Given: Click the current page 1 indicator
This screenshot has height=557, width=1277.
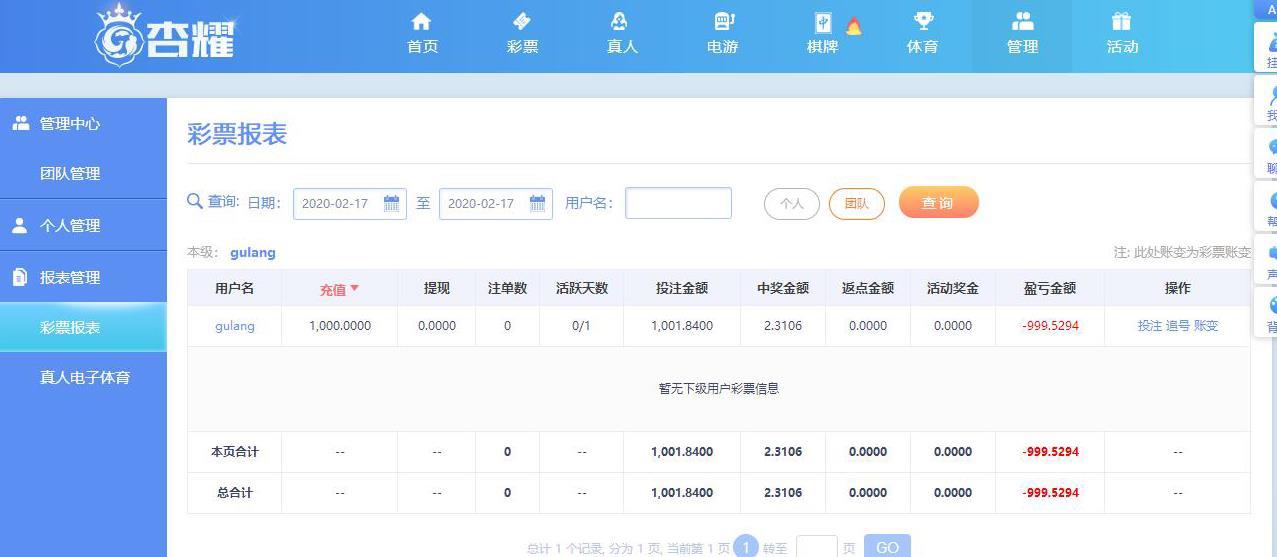Looking at the screenshot, I should tap(746, 546).
